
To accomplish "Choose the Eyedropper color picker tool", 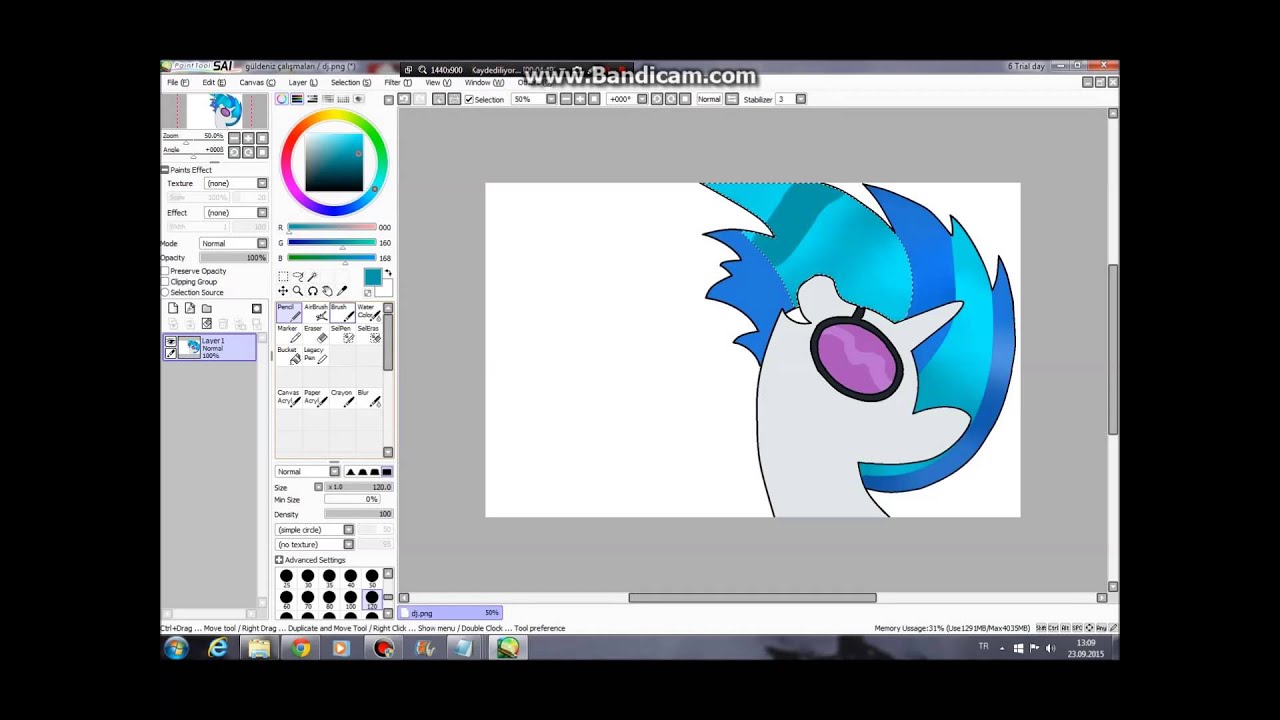I will pyautogui.click(x=342, y=291).
